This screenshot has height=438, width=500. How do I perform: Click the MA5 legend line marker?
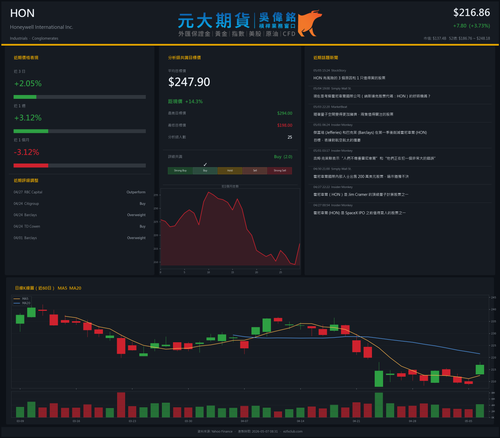pos(17,299)
